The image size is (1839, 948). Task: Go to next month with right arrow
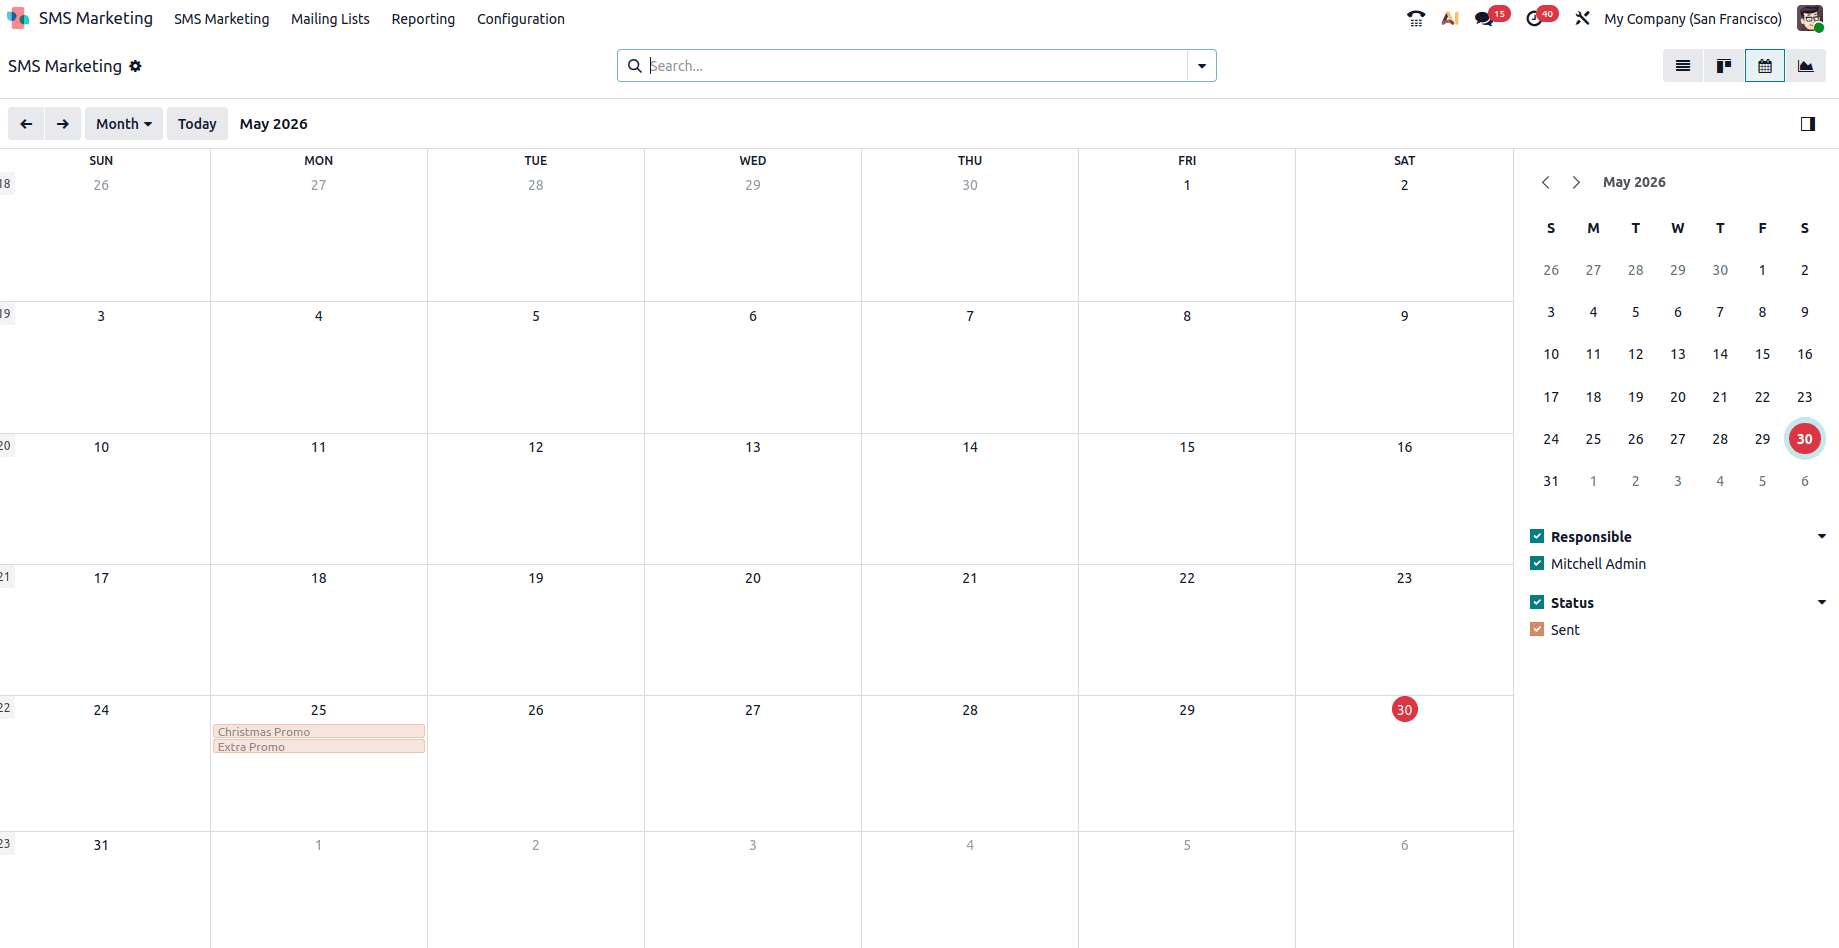(63, 124)
